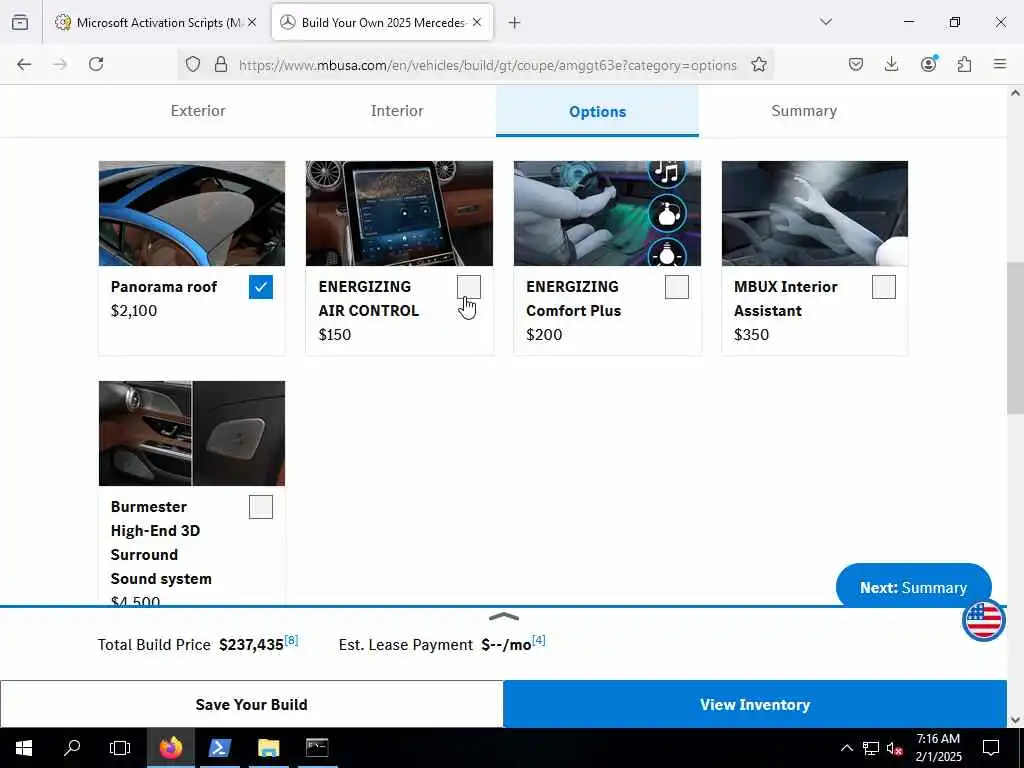Image resolution: width=1024 pixels, height=768 pixels.
Task: Click the US flag region selector icon
Action: 983,620
